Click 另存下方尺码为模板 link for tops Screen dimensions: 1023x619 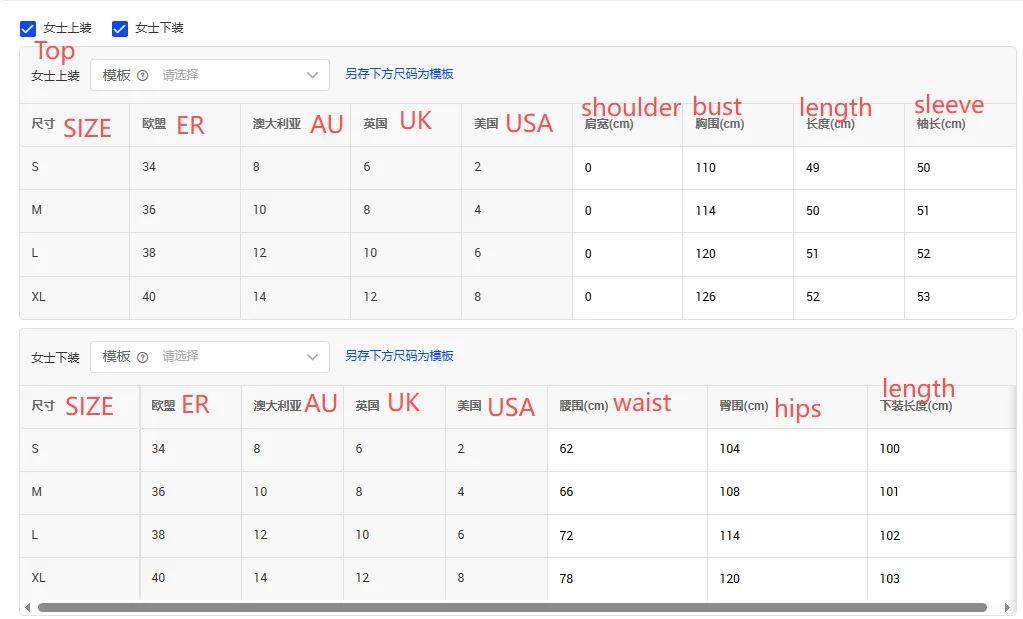(399, 74)
